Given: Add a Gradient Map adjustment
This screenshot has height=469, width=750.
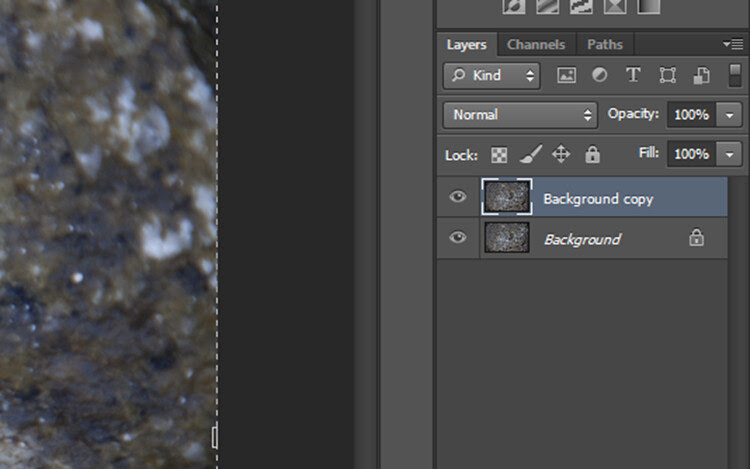Looking at the screenshot, I should (649, 7).
